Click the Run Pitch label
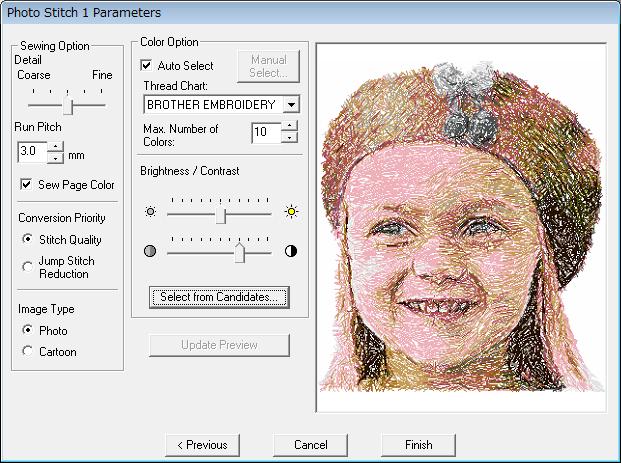 tap(38, 127)
